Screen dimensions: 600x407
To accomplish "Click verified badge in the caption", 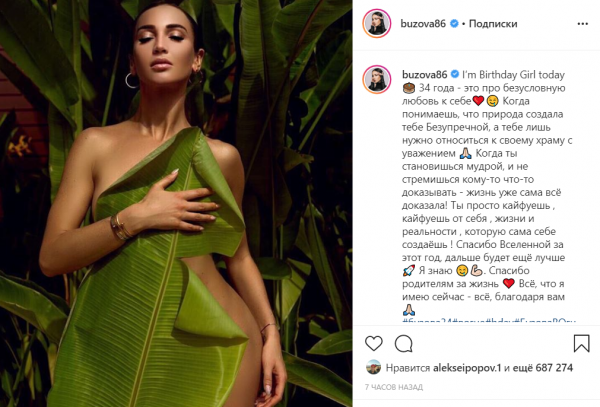I will [455, 74].
